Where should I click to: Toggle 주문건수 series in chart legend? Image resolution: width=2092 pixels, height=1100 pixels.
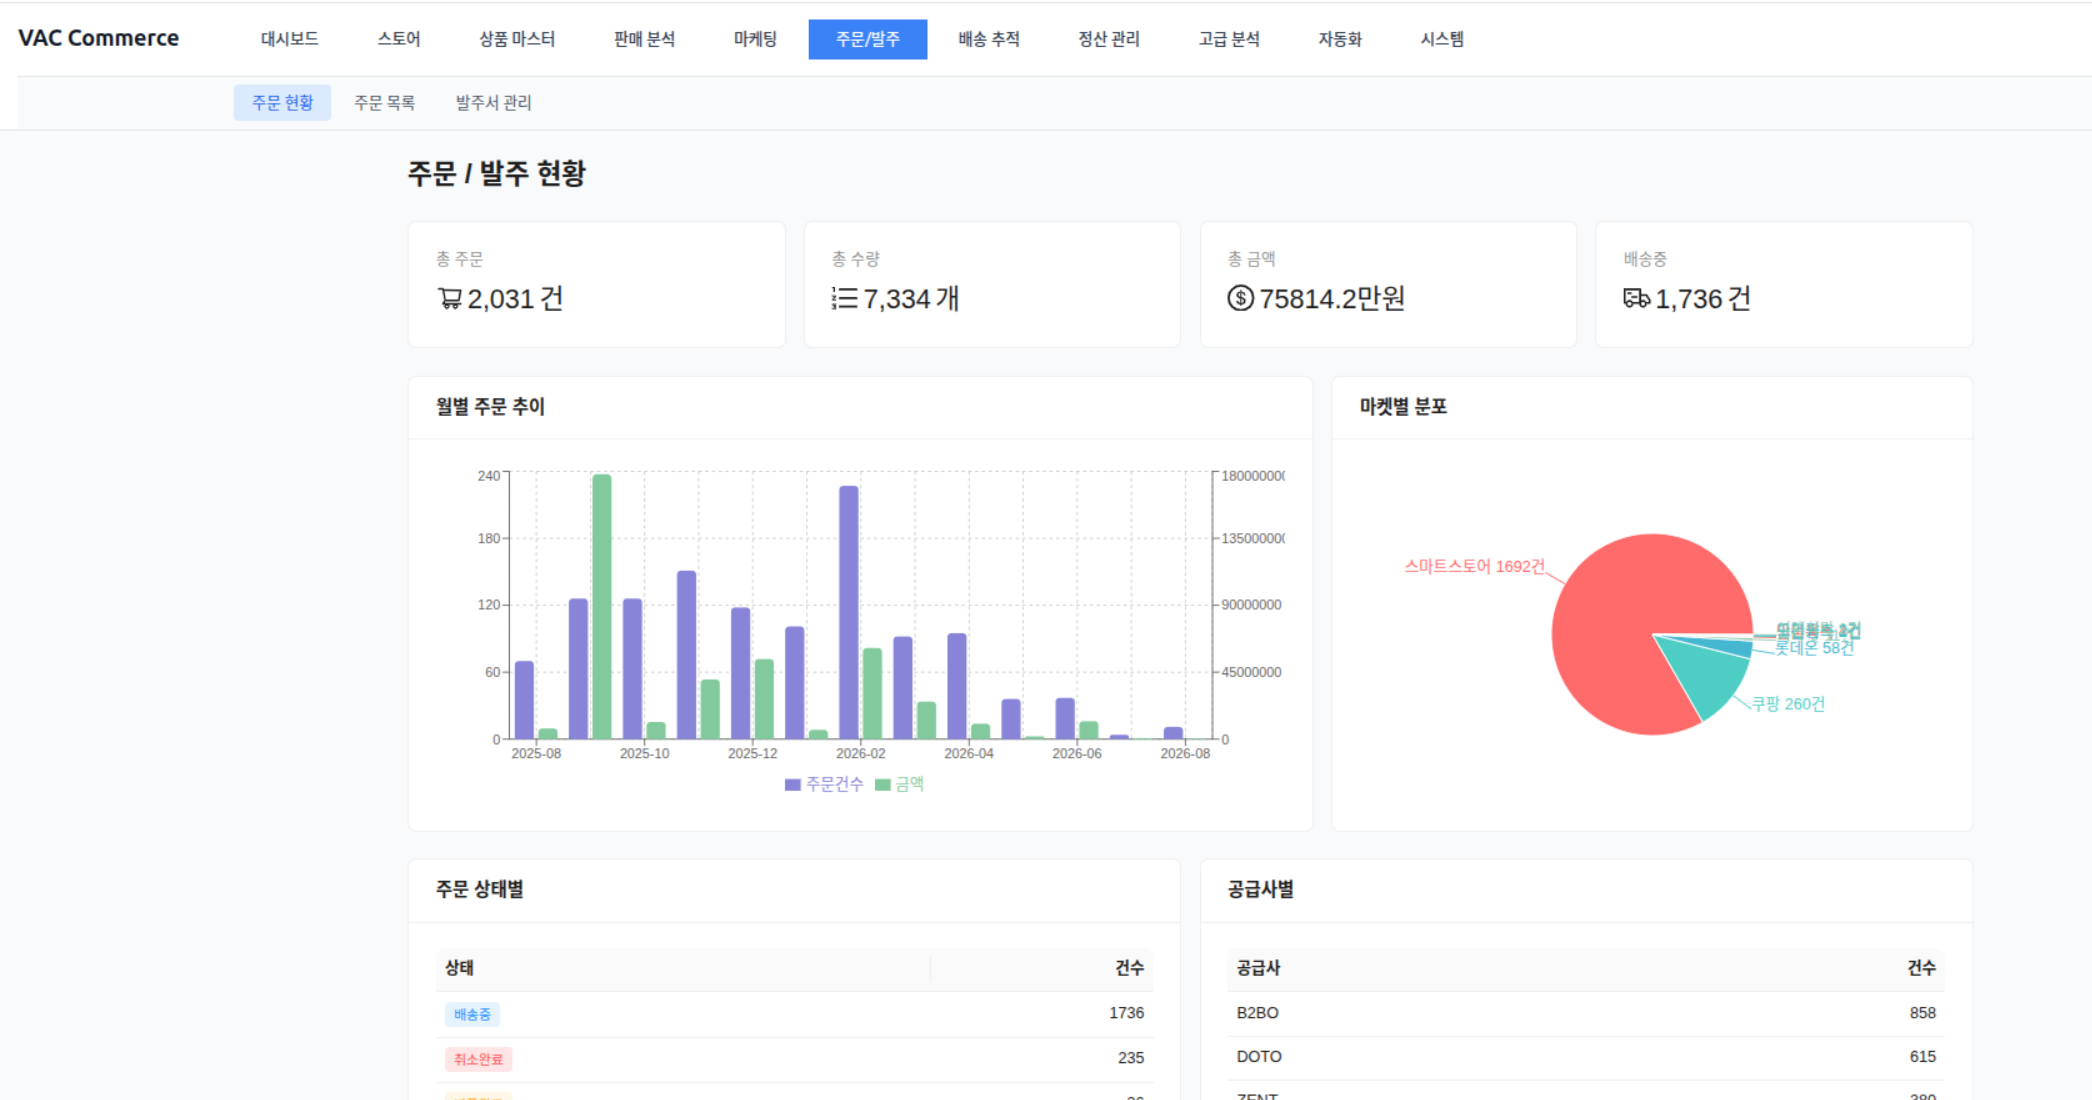[824, 785]
